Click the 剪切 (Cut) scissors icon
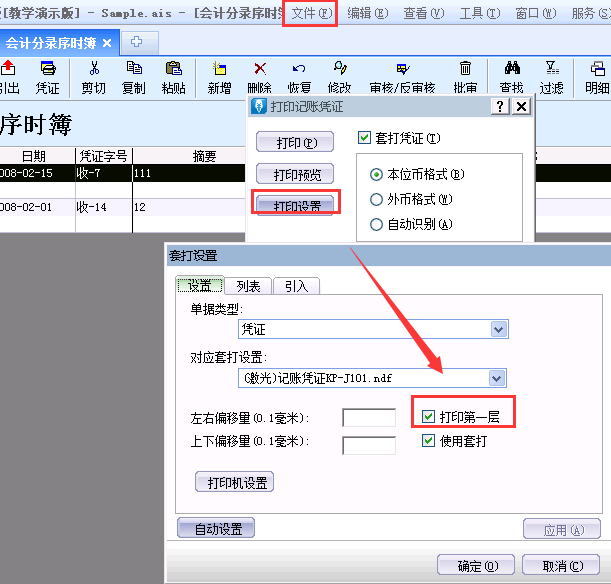The height and width of the screenshot is (584, 611). 93,69
